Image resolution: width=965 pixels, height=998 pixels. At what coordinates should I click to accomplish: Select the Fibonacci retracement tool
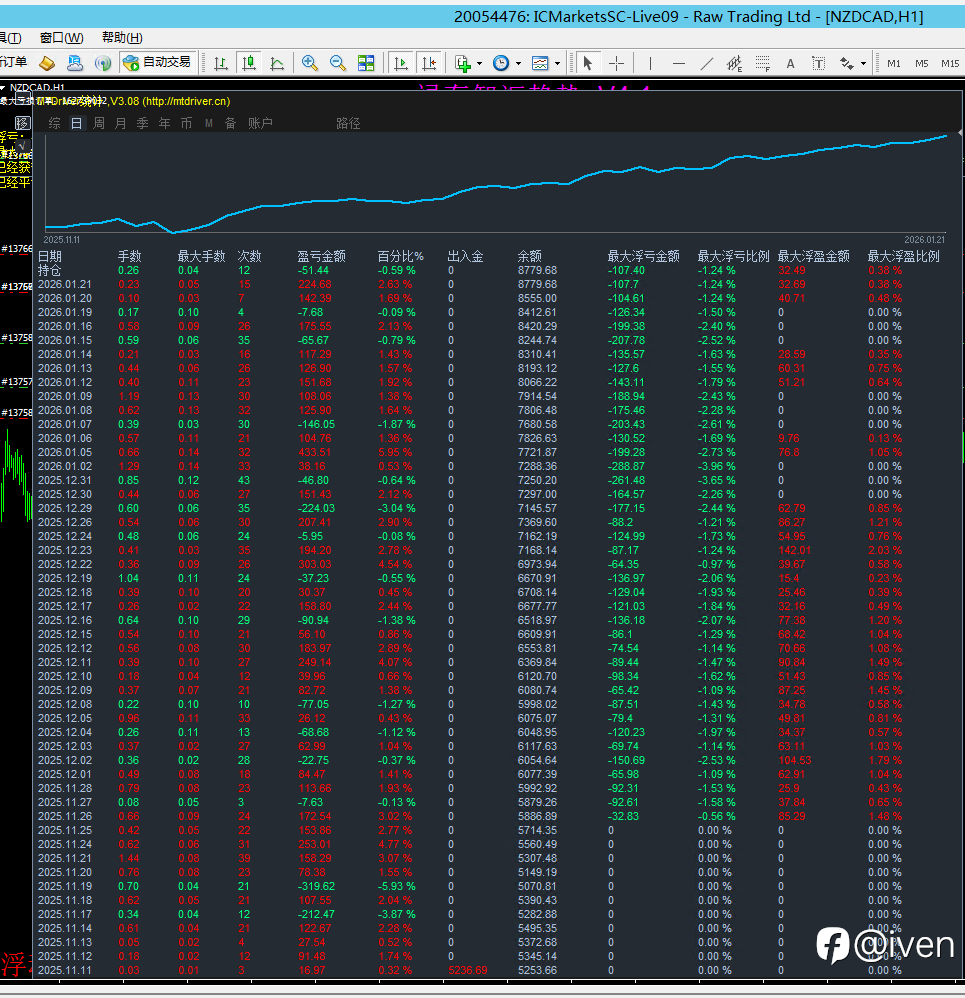coord(763,63)
